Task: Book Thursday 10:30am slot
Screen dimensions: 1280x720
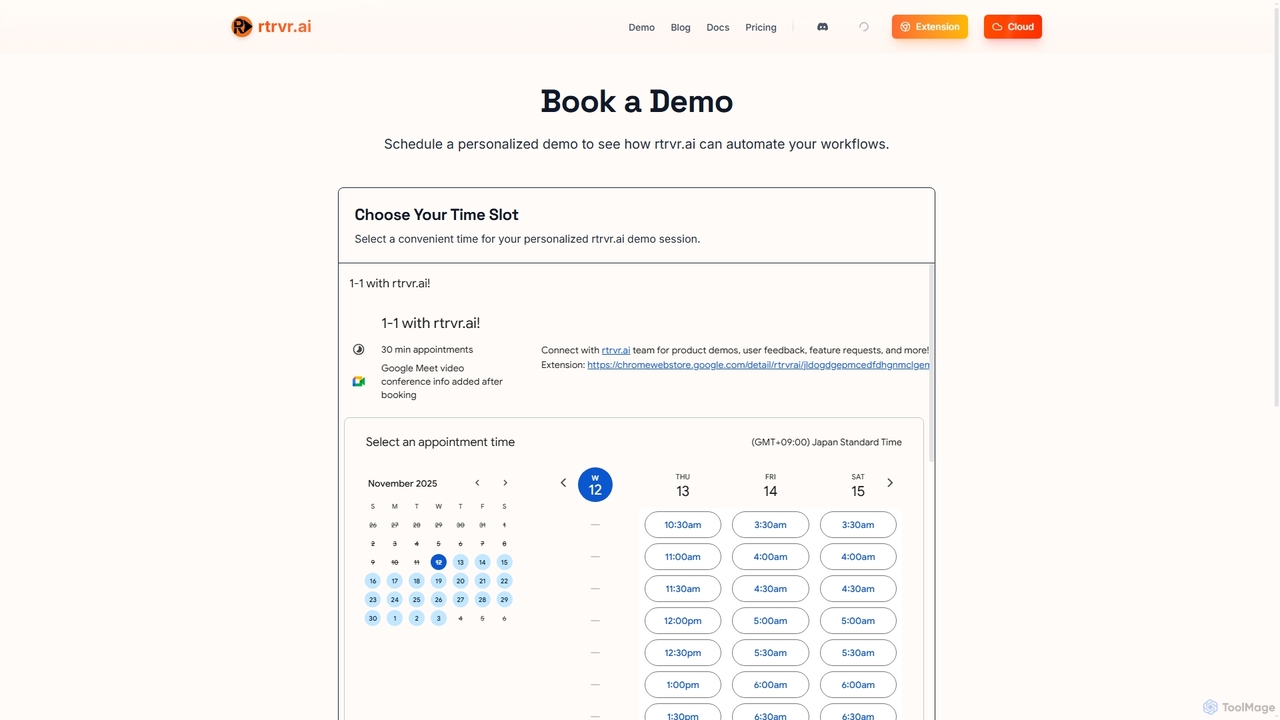Action: [x=683, y=525]
